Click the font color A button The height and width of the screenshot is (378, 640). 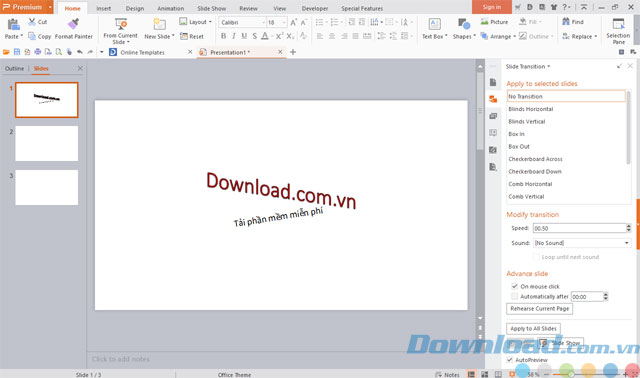(x=265, y=36)
